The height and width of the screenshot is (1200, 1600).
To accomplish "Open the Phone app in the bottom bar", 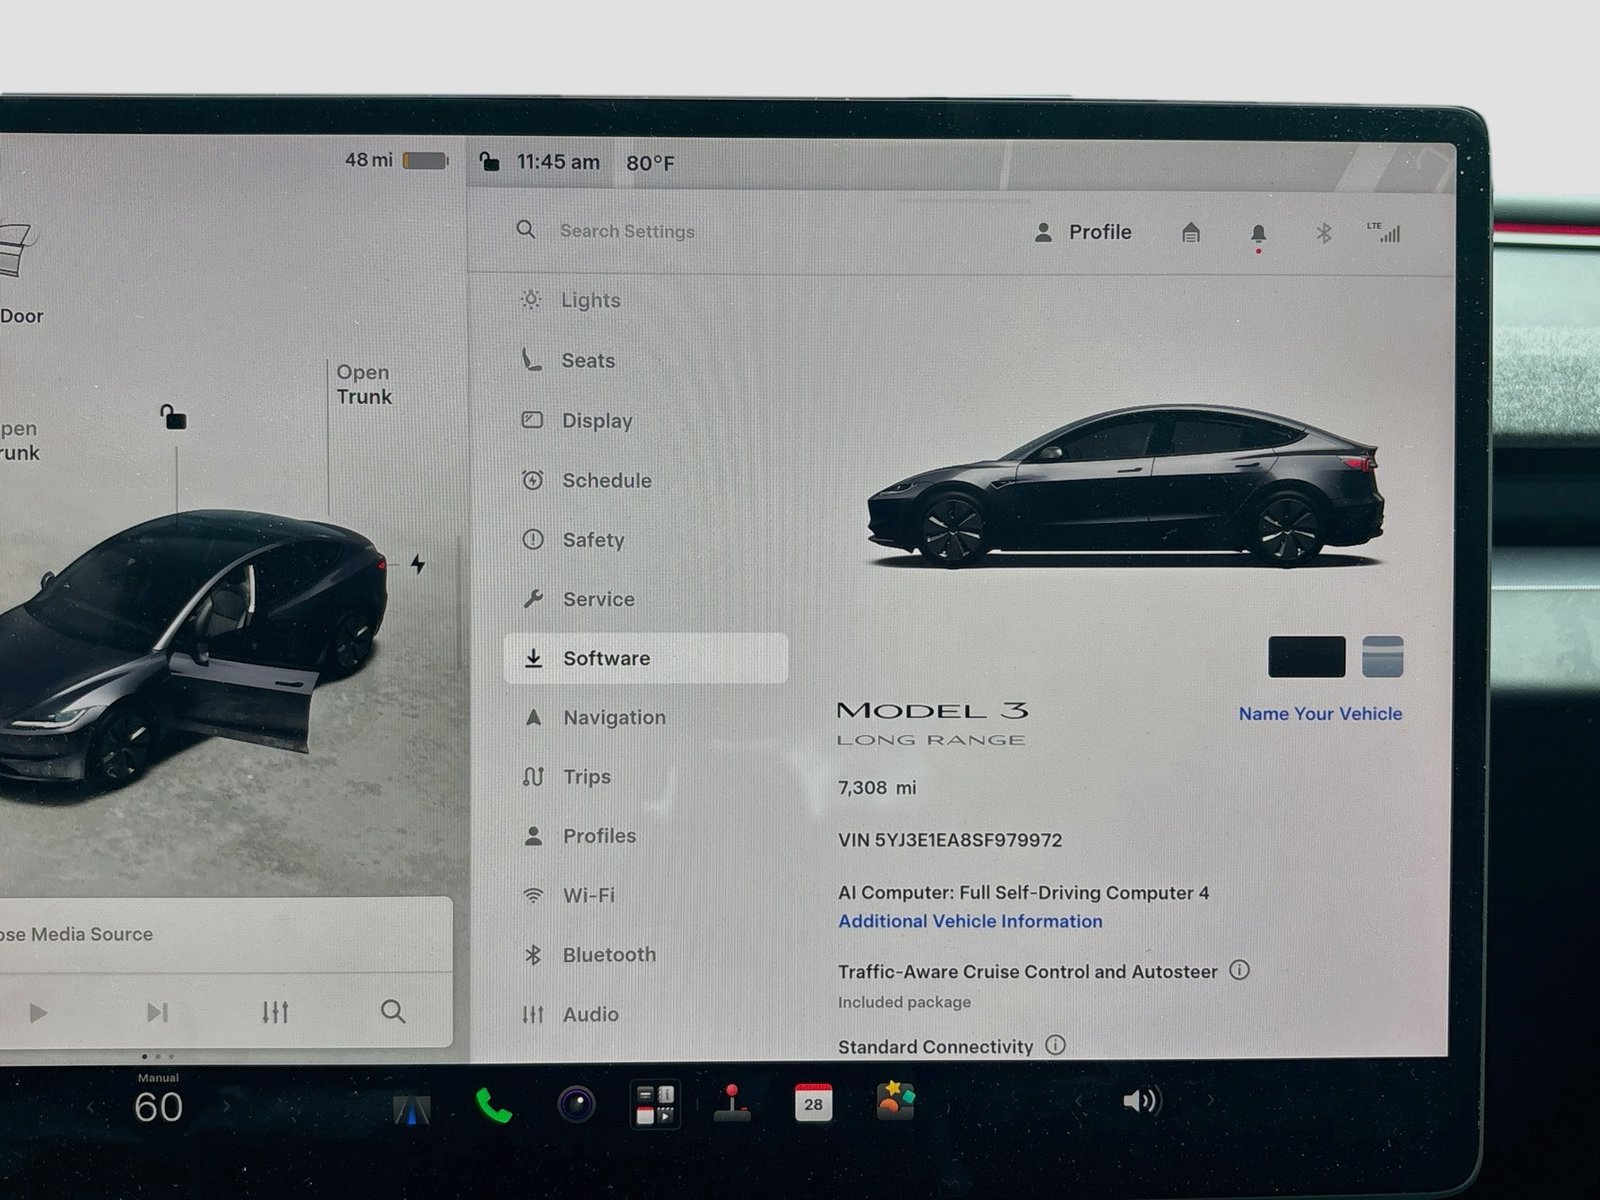I will pyautogui.click(x=494, y=1105).
